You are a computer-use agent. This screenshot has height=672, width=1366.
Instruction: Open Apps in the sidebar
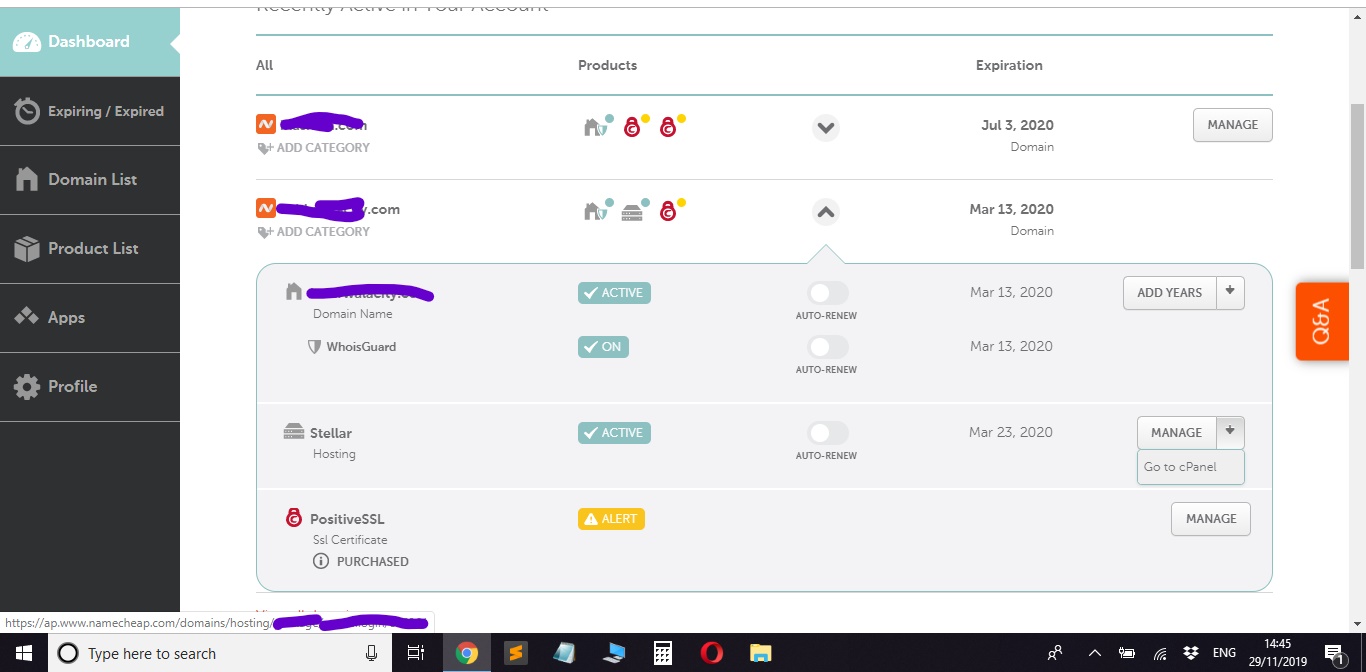coord(90,317)
